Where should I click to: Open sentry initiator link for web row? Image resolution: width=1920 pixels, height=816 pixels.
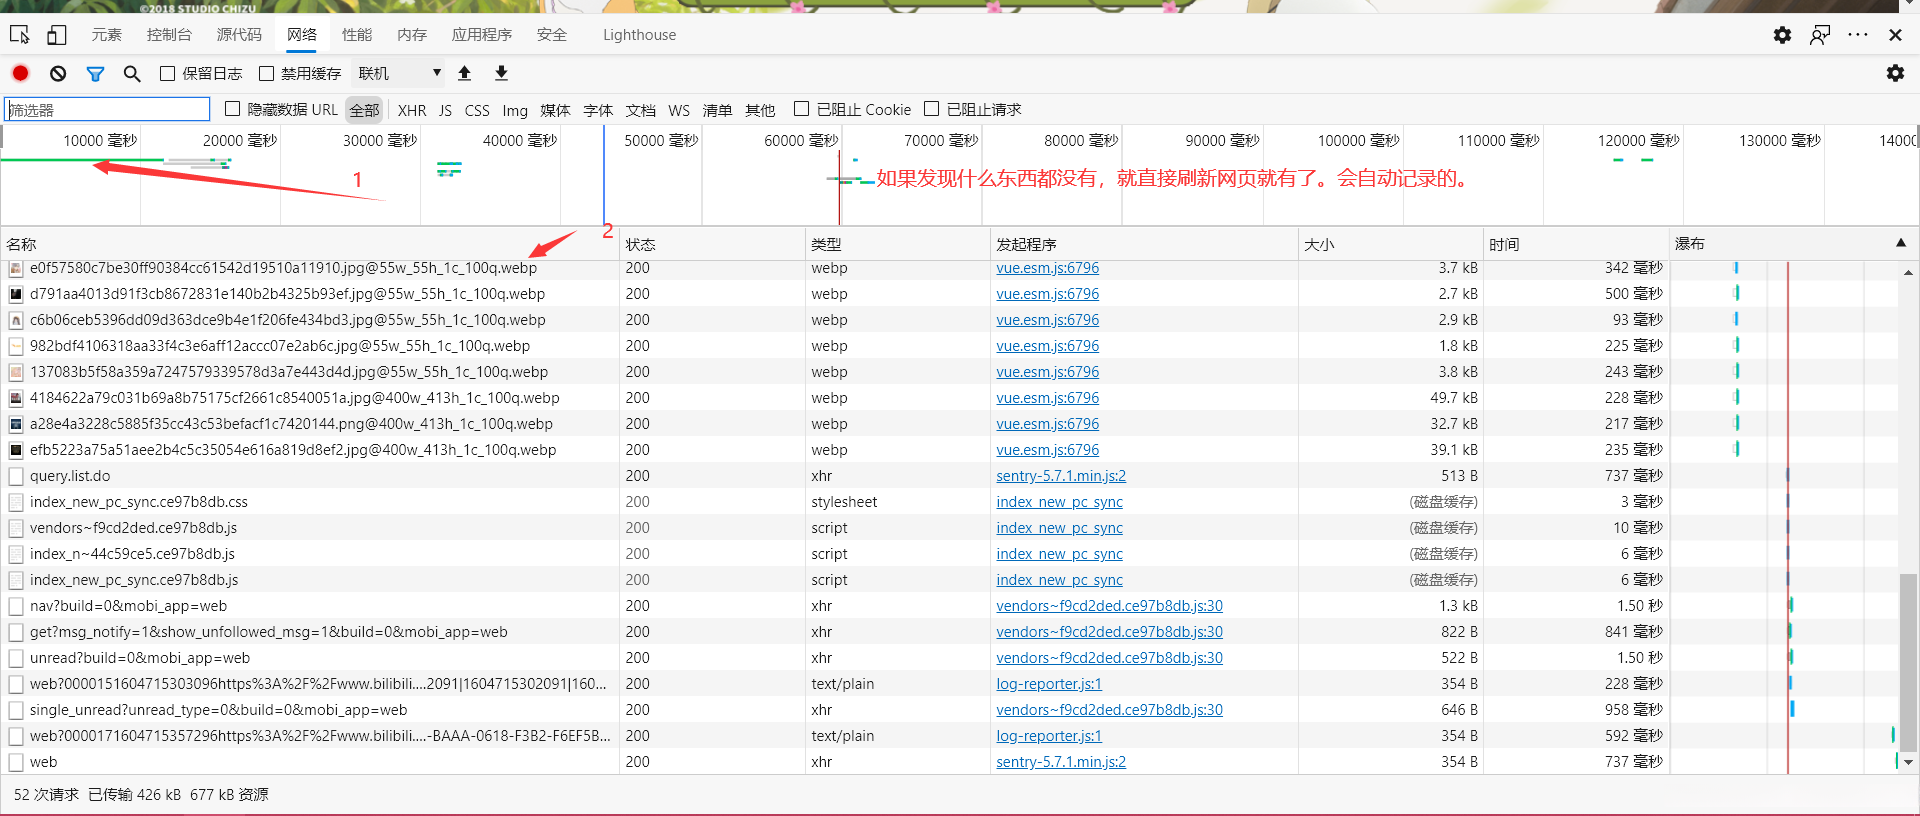pos(1061,762)
